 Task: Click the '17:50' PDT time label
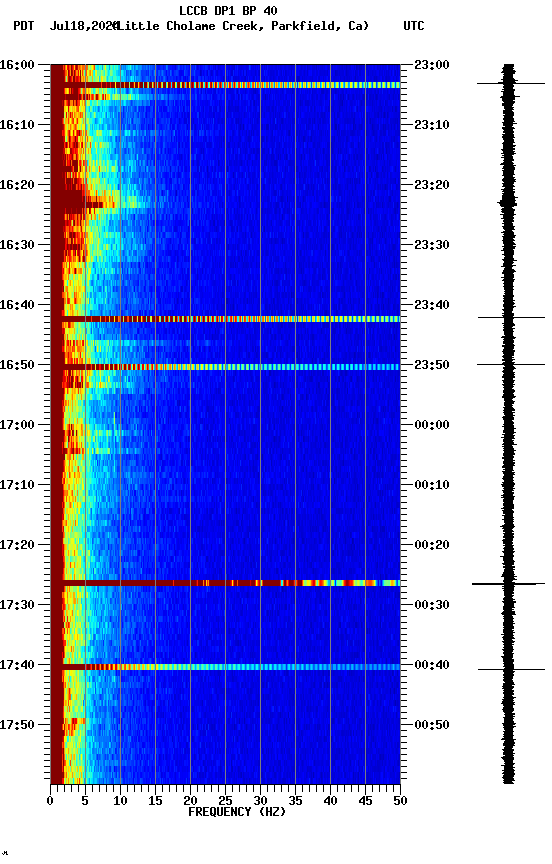(17, 725)
